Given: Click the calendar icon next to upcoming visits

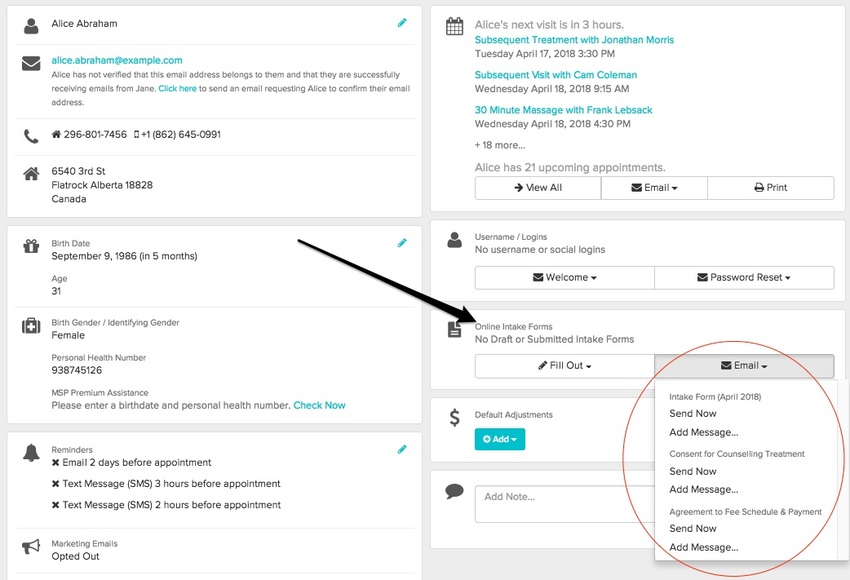Looking at the screenshot, I should 455,26.
